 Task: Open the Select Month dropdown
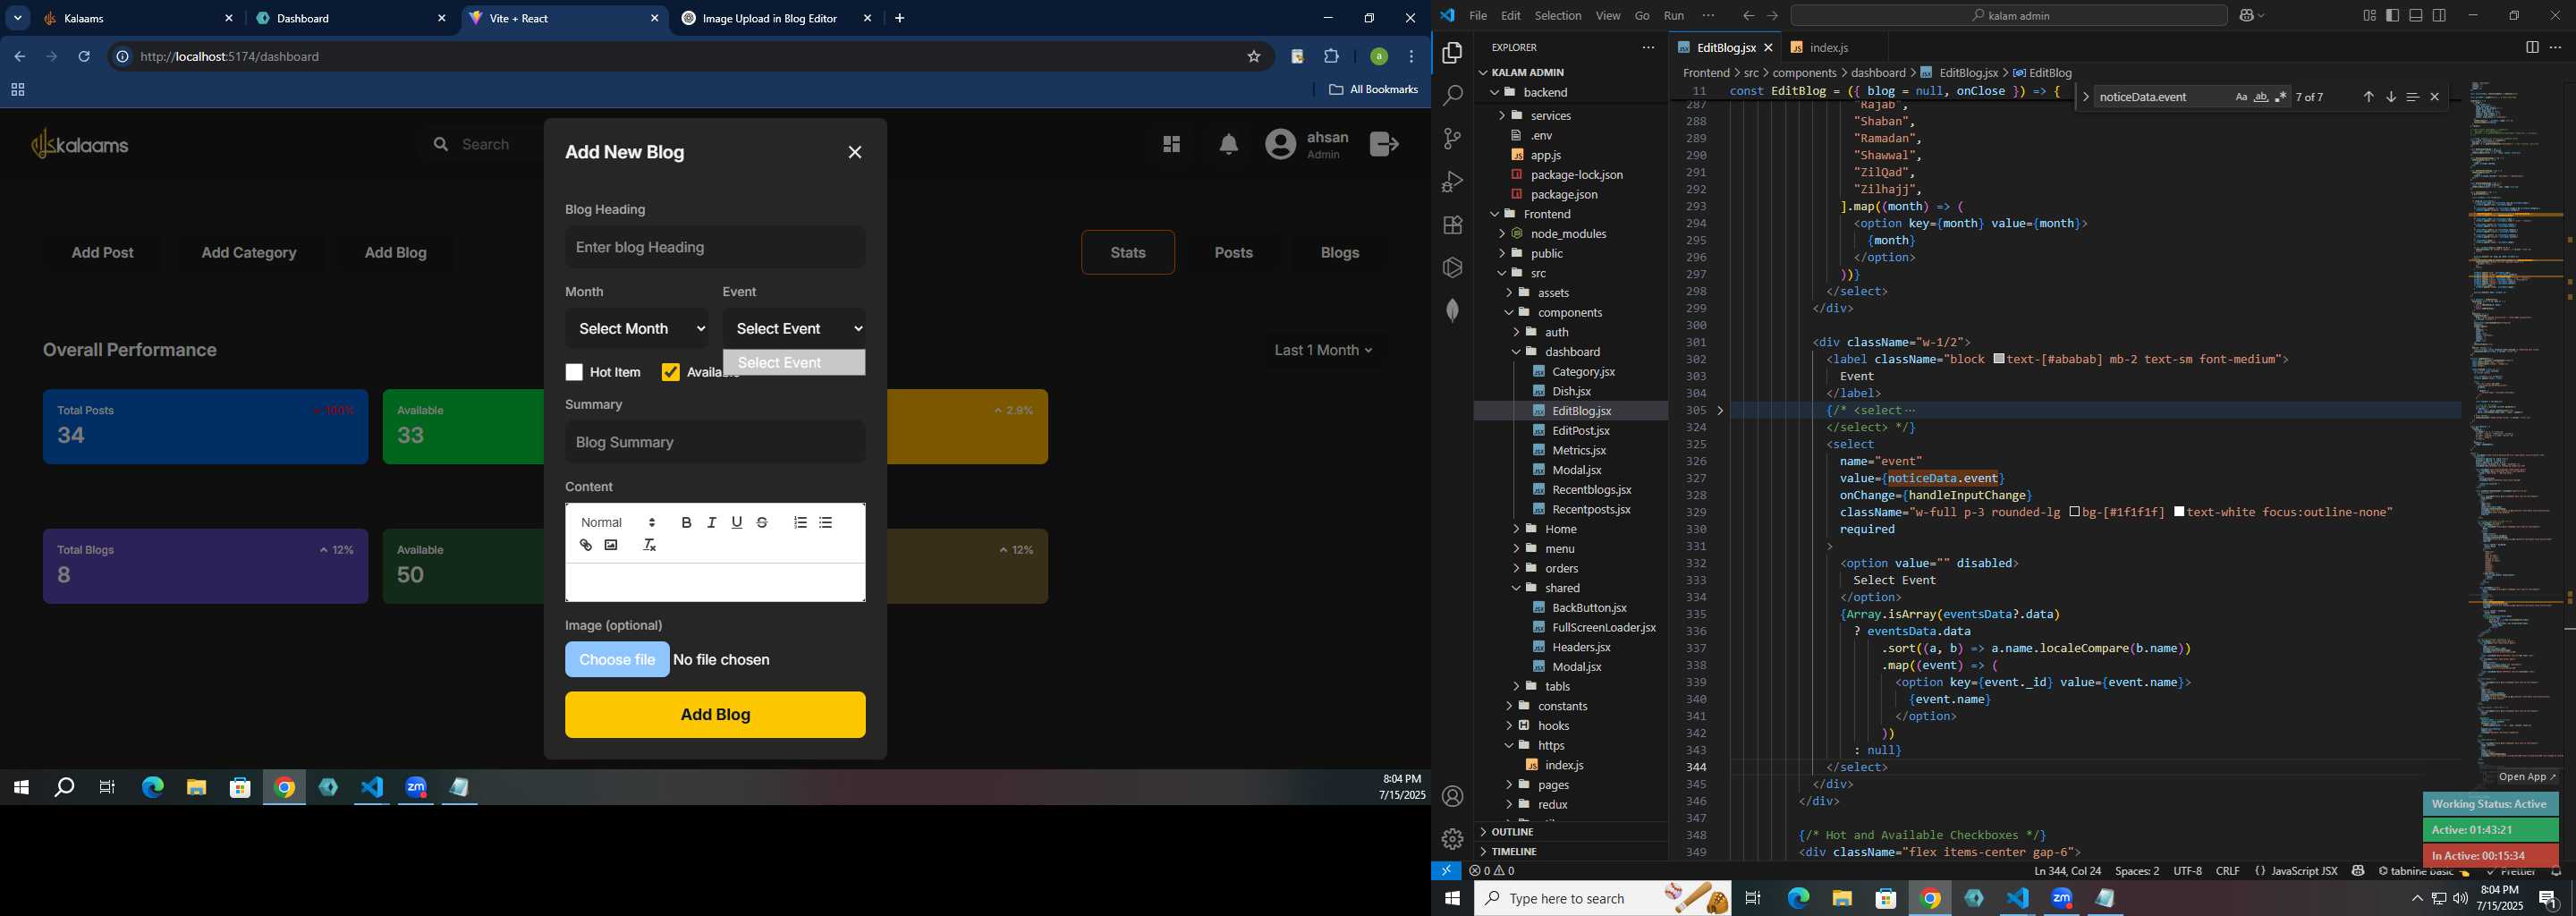pos(636,328)
